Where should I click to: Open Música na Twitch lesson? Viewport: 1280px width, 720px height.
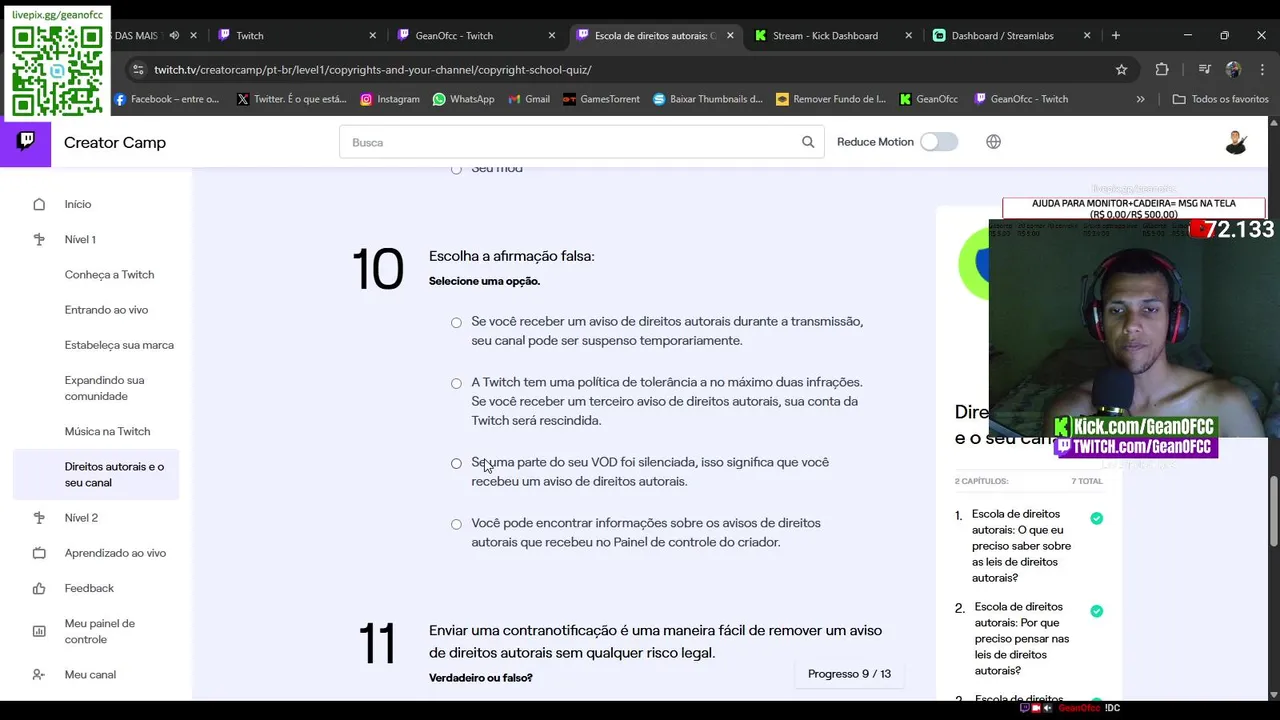(107, 432)
